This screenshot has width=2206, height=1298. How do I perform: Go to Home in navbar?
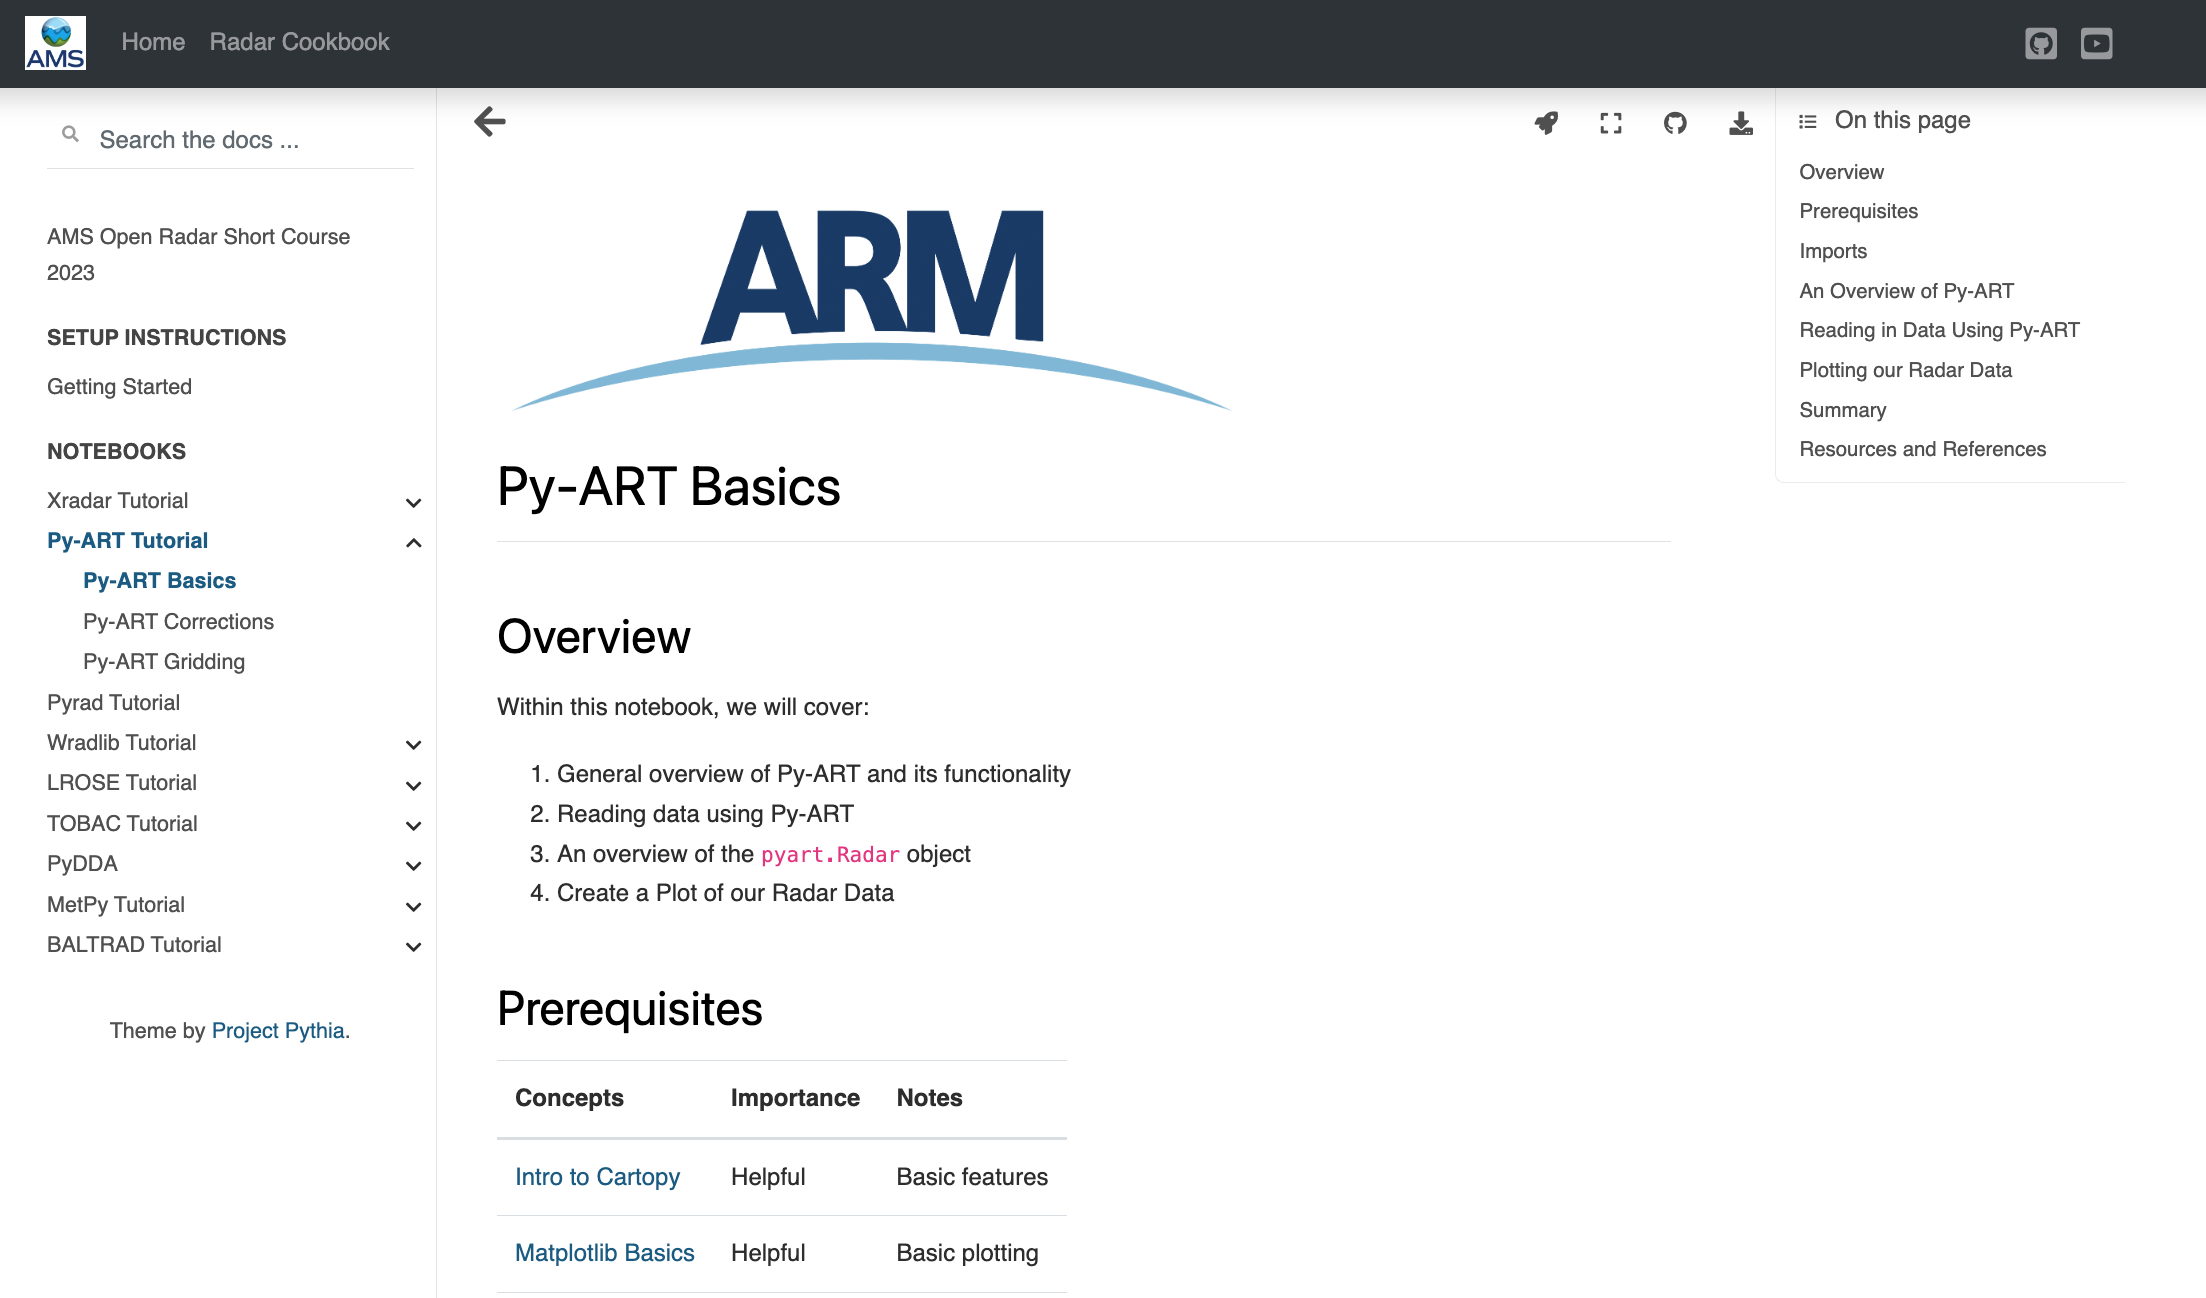[153, 42]
